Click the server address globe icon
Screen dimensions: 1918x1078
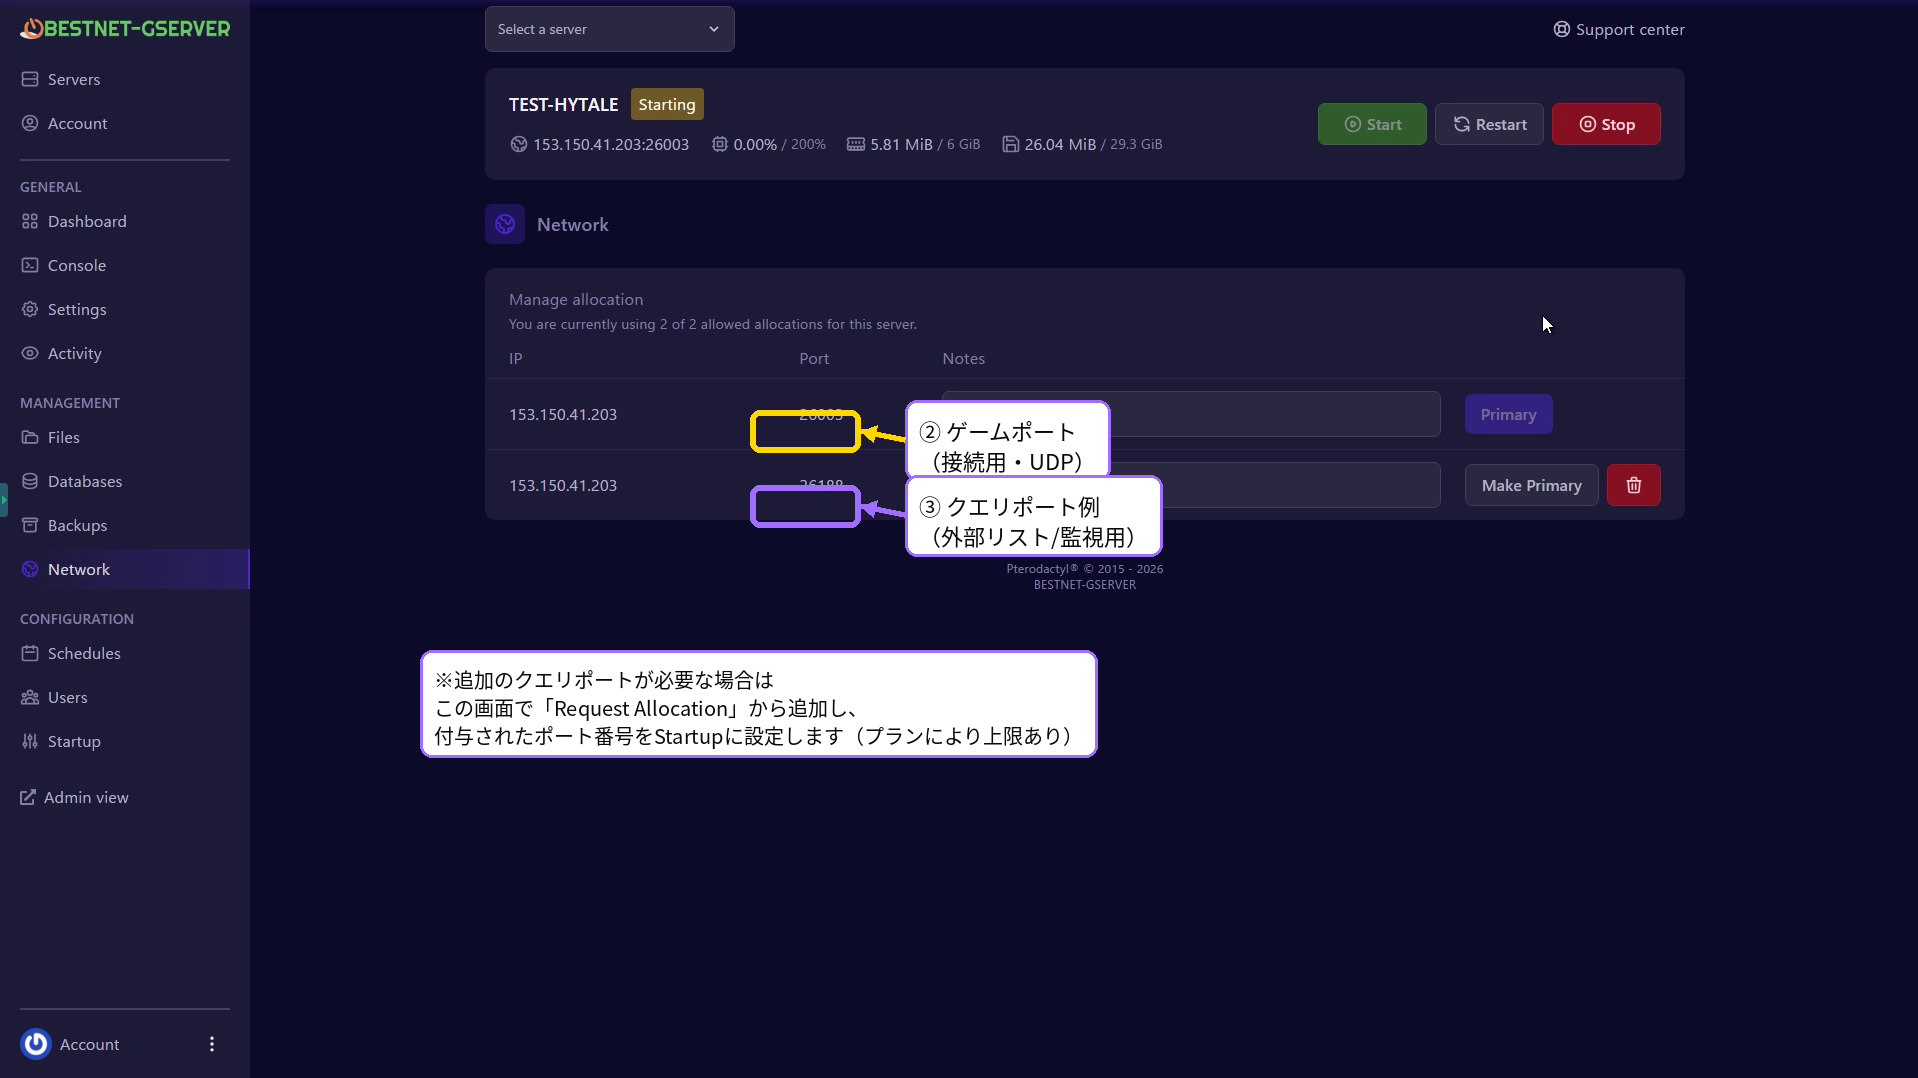click(518, 144)
